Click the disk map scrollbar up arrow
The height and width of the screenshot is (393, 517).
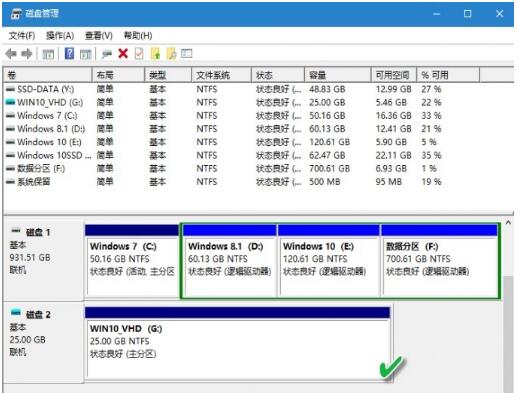[x=508, y=222]
